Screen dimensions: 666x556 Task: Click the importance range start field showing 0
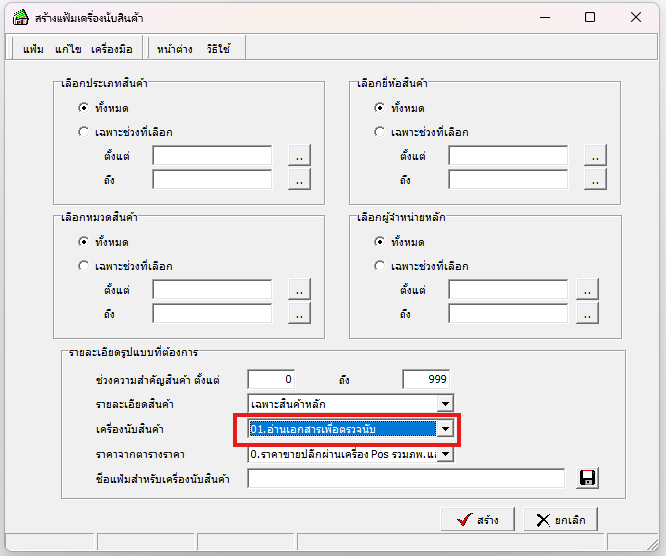[271, 379]
